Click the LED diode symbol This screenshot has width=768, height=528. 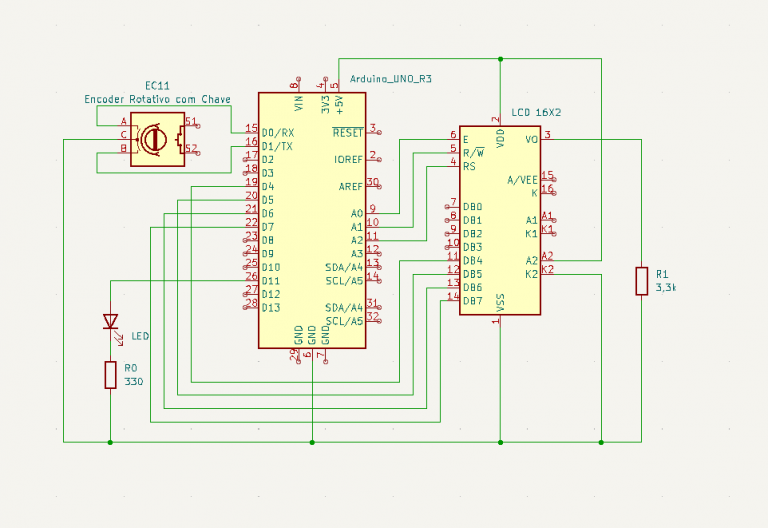[x=110, y=322]
